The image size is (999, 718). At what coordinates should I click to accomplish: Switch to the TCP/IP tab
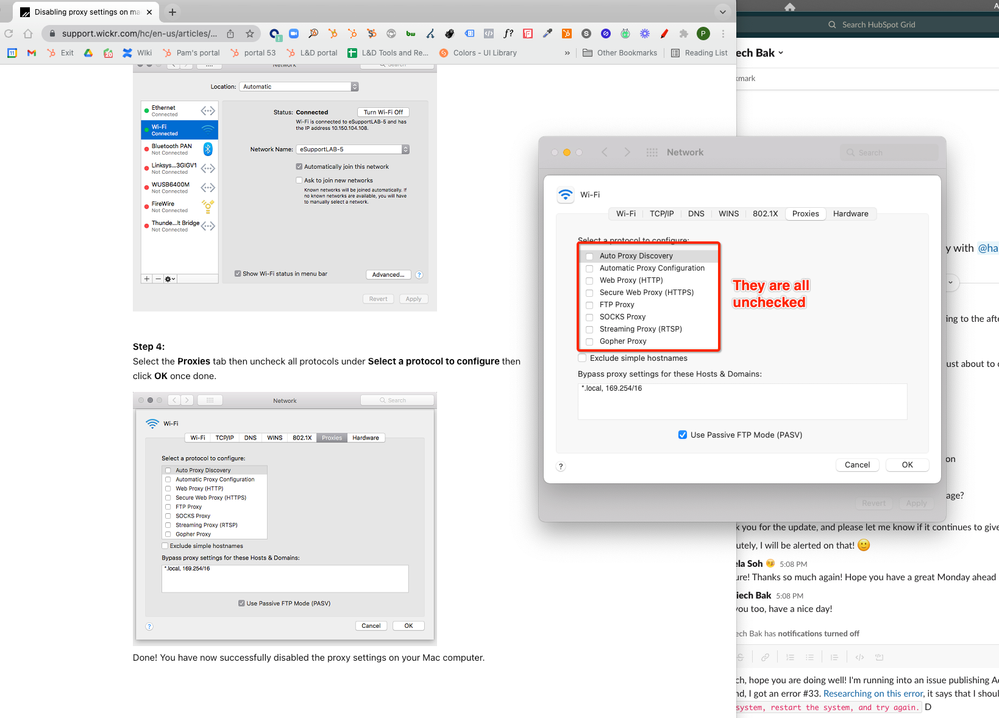tap(661, 213)
